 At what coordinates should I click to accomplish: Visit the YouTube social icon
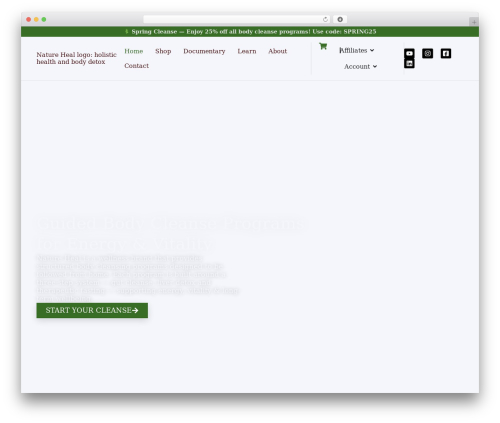coord(409,53)
